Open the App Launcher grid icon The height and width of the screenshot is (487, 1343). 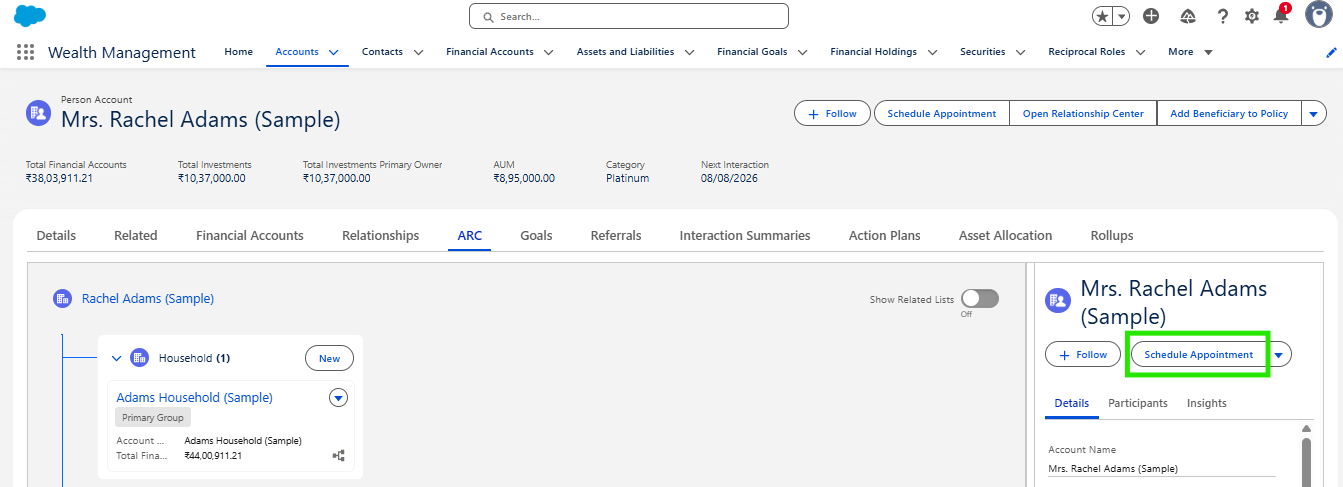(x=25, y=52)
